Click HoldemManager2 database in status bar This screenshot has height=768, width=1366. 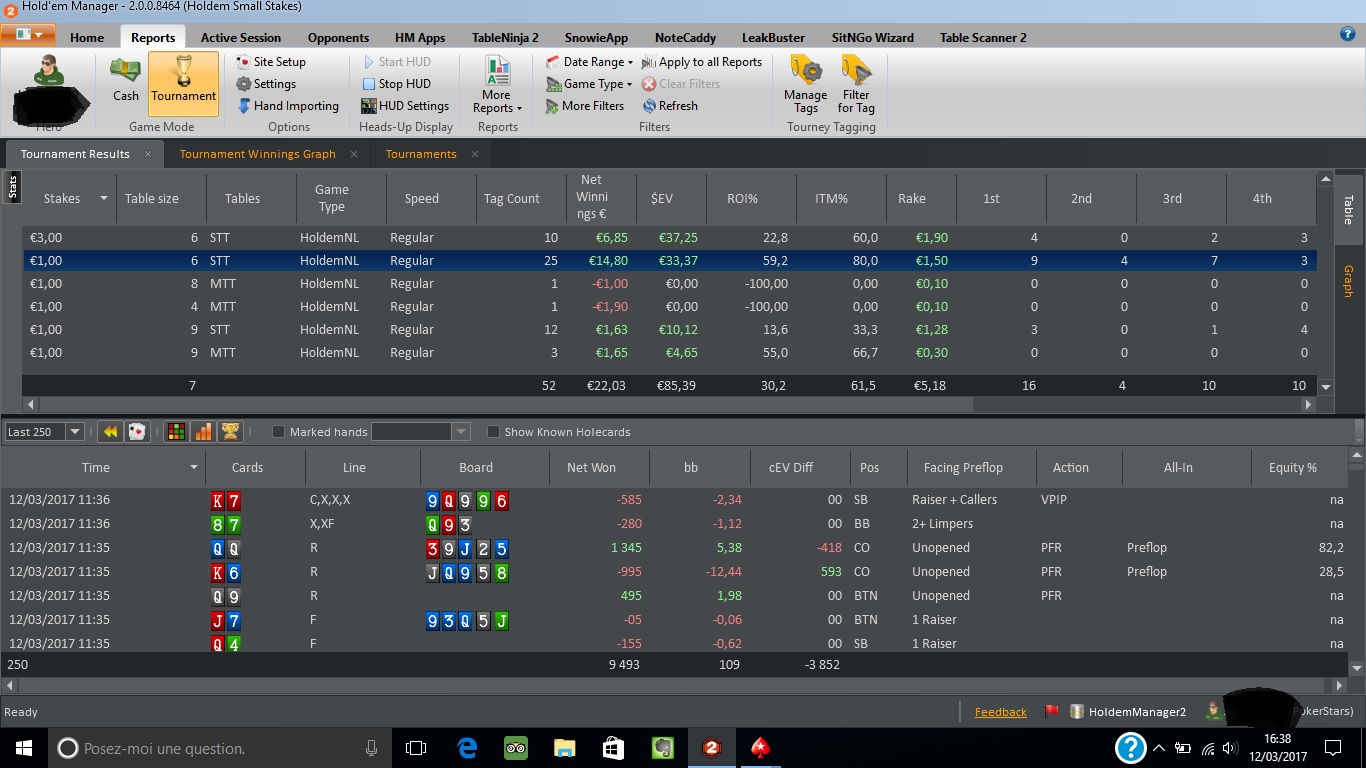1128,712
